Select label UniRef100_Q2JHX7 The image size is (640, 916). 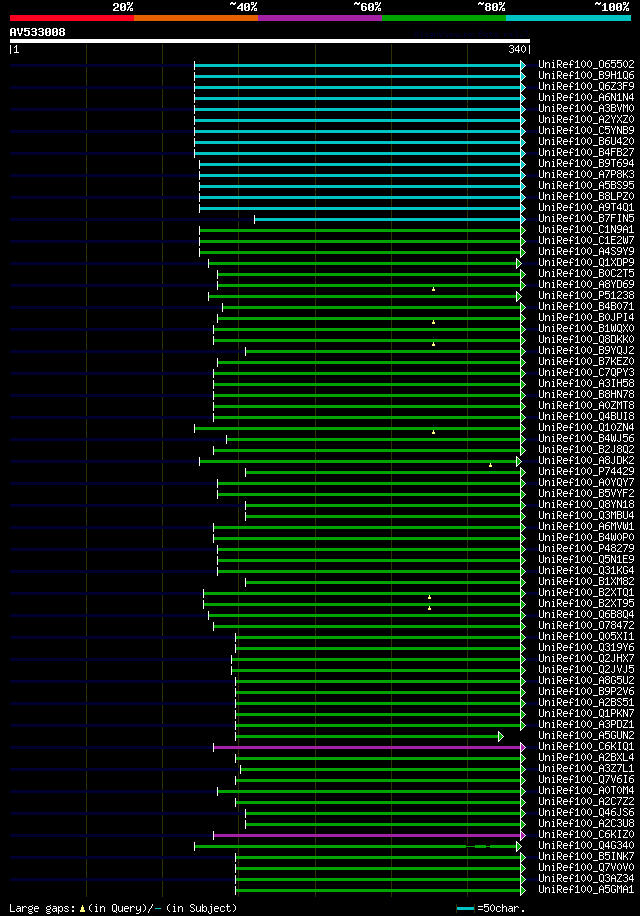pyautogui.click(x=586, y=658)
